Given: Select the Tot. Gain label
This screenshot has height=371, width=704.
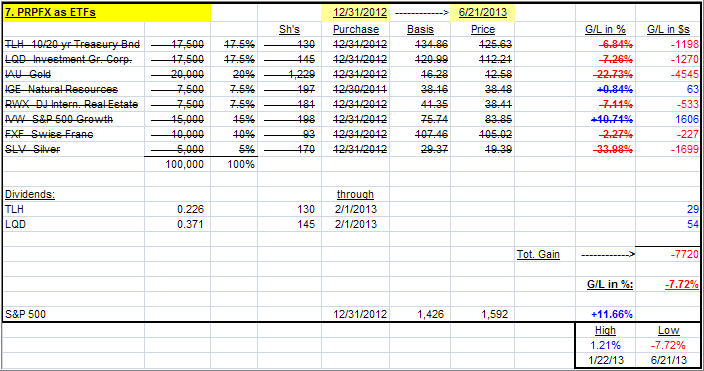Looking at the screenshot, I should click(x=538, y=254).
